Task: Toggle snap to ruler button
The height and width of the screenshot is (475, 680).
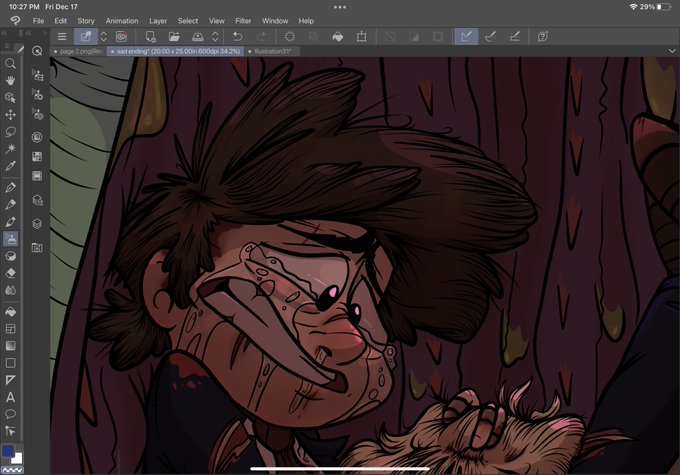Action: coord(466,36)
